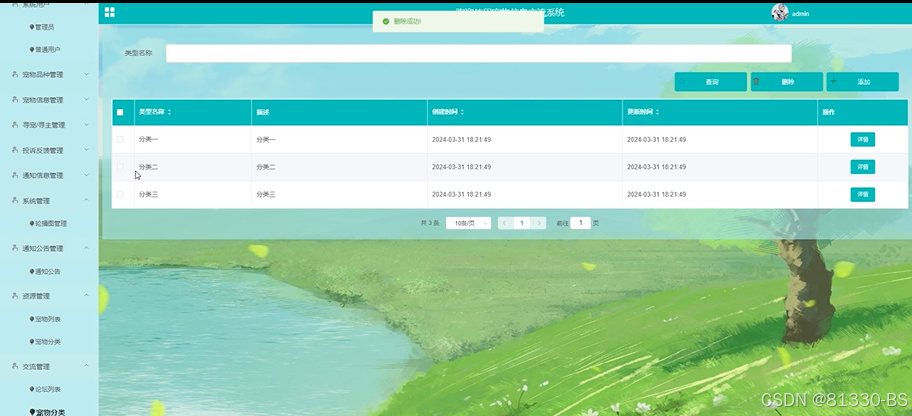Click the 描述 column header

coord(262,112)
